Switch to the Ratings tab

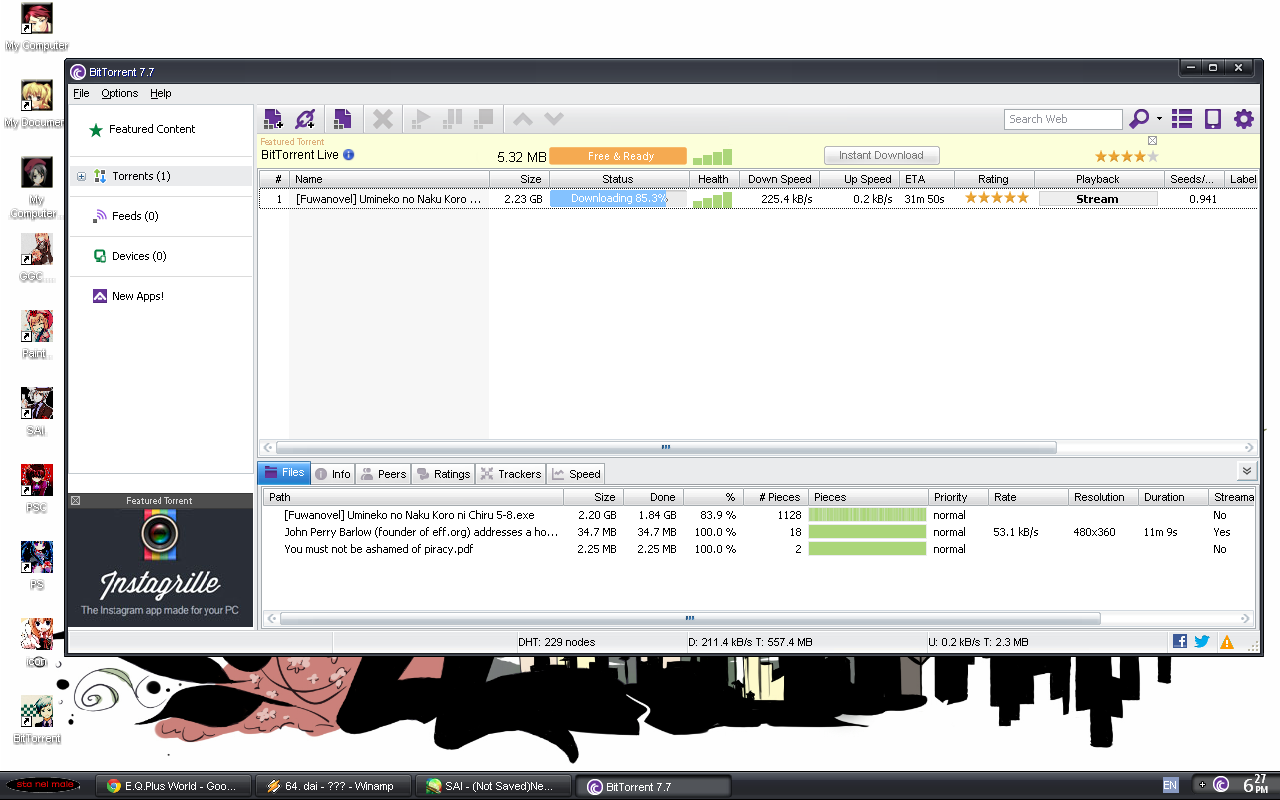444,474
